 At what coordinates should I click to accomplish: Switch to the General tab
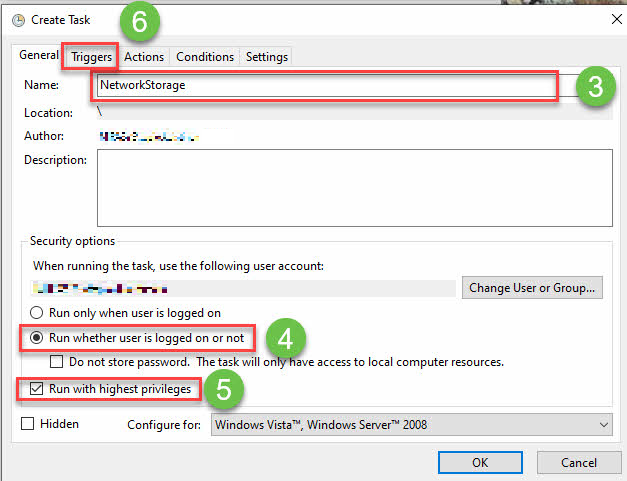coord(38,55)
